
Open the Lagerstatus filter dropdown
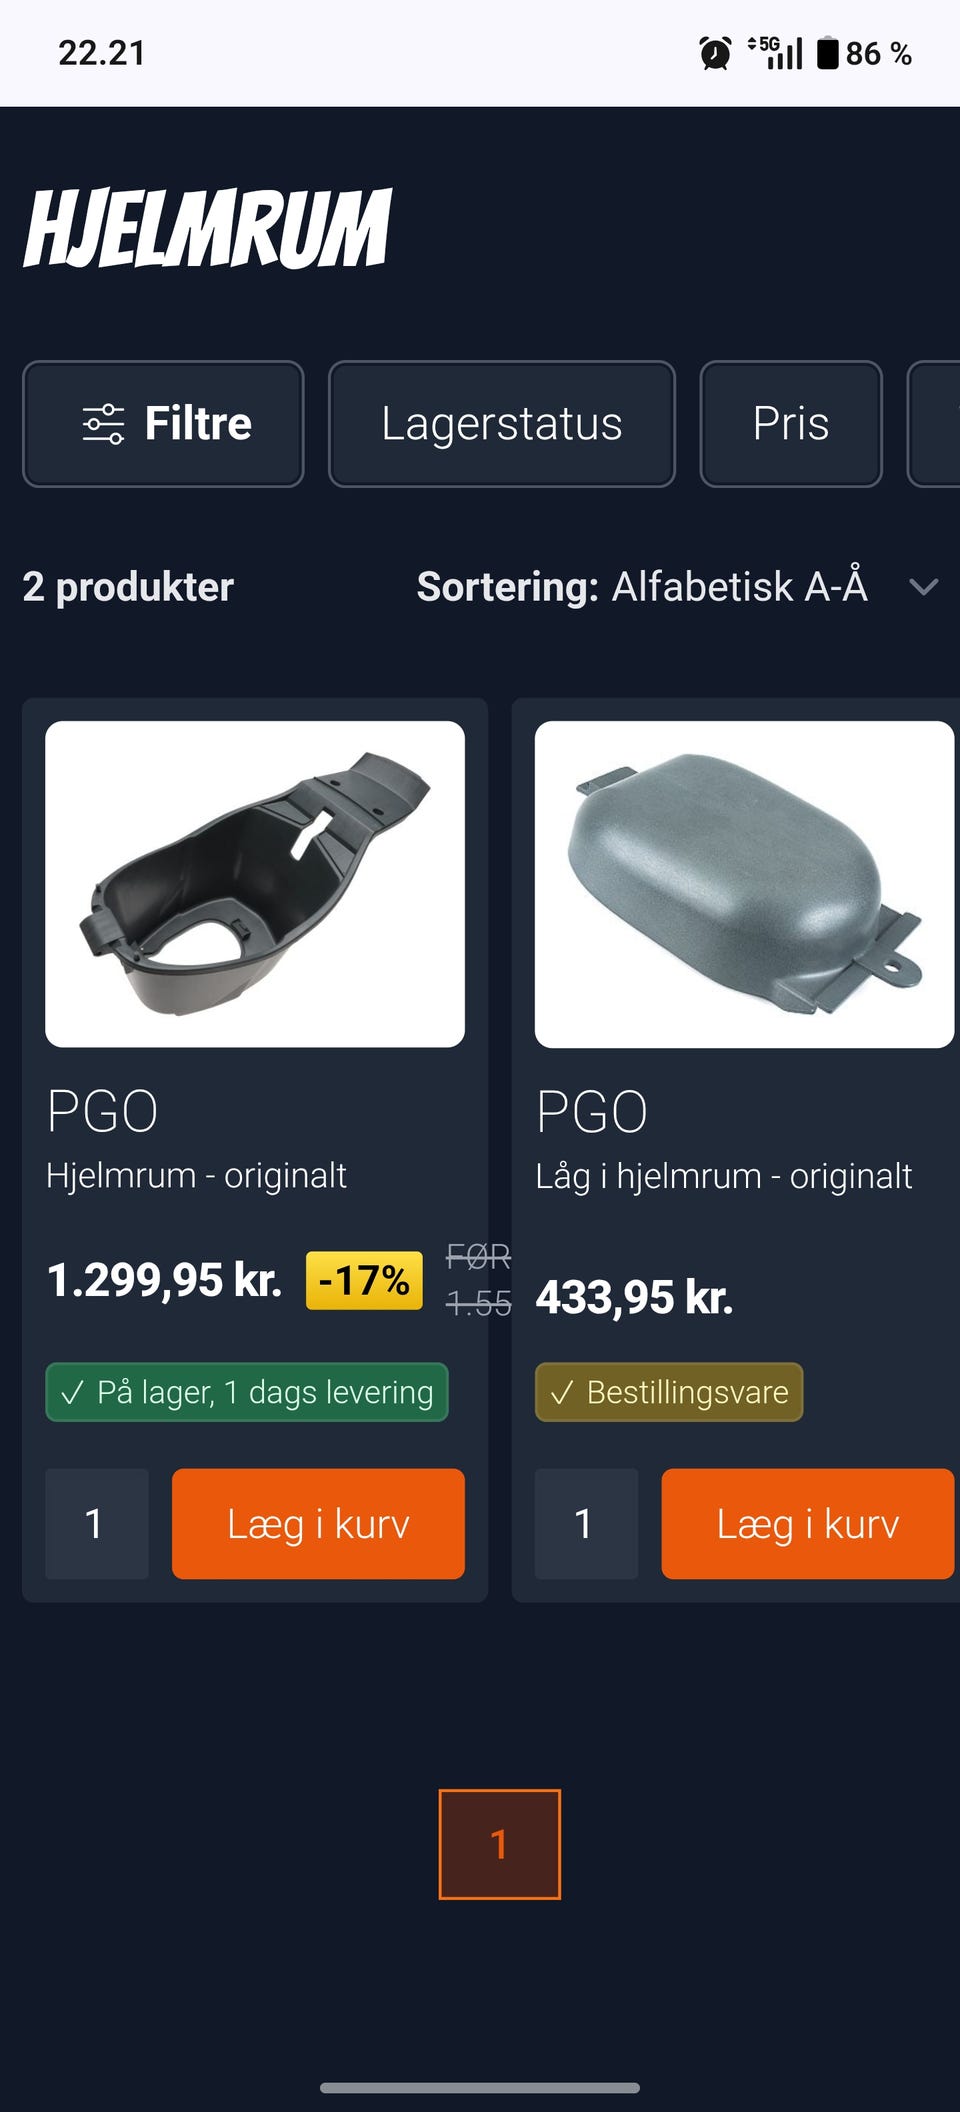point(501,424)
